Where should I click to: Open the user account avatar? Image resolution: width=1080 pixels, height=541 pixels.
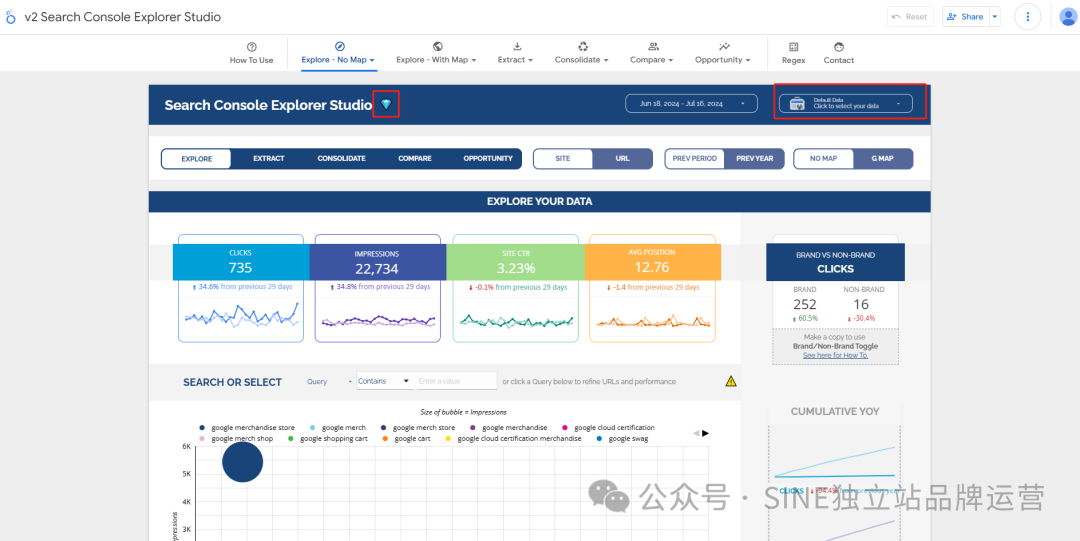[x=1068, y=17]
